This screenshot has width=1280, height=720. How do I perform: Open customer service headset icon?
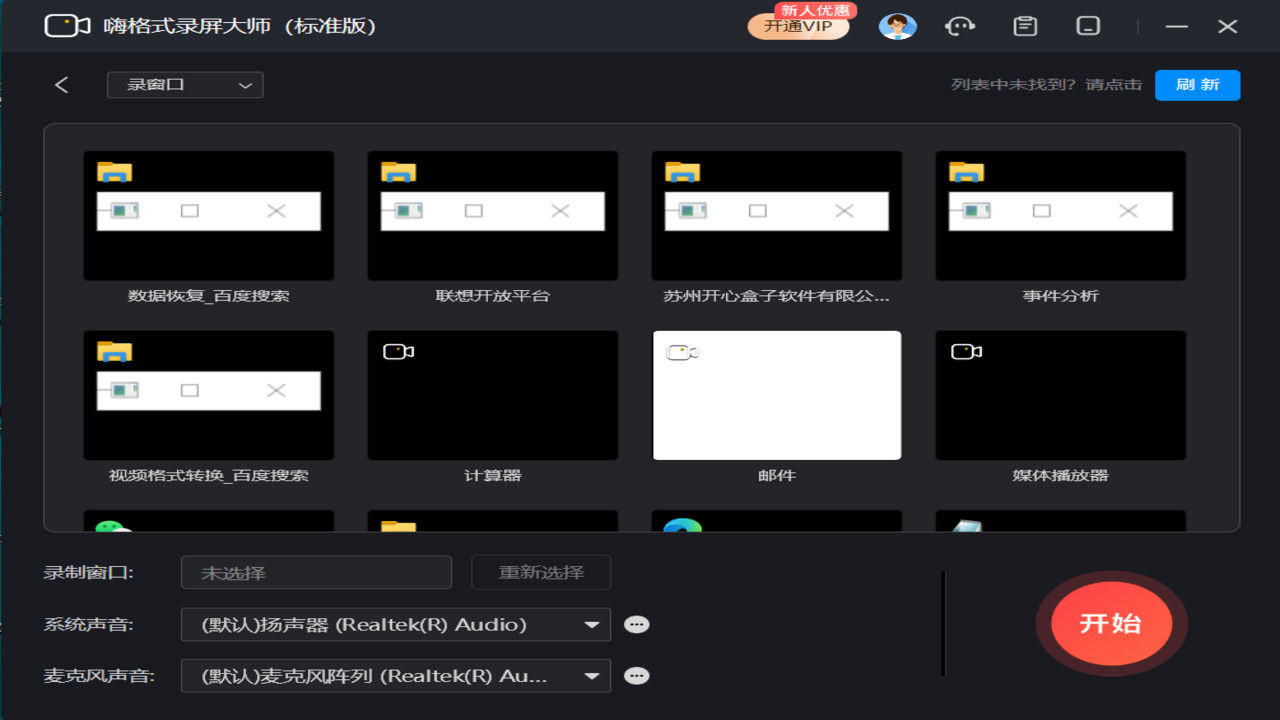[x=960, y=27]
